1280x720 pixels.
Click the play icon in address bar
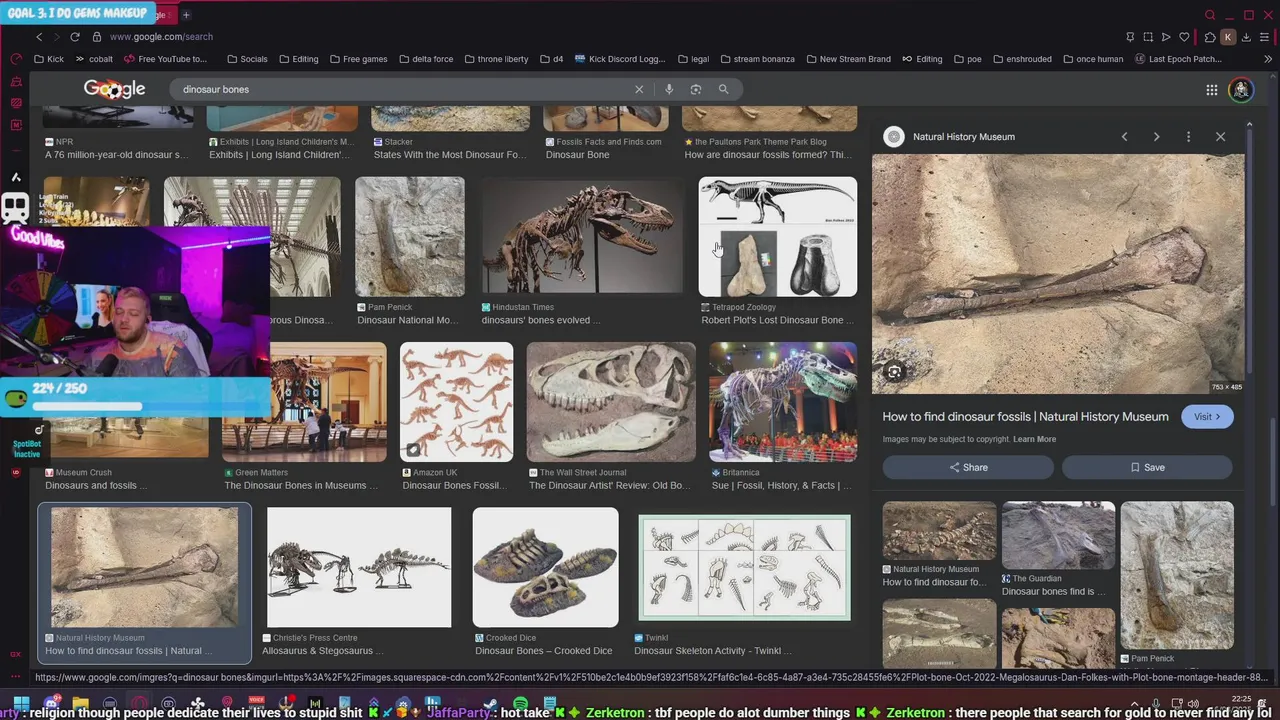(1166, 37)
